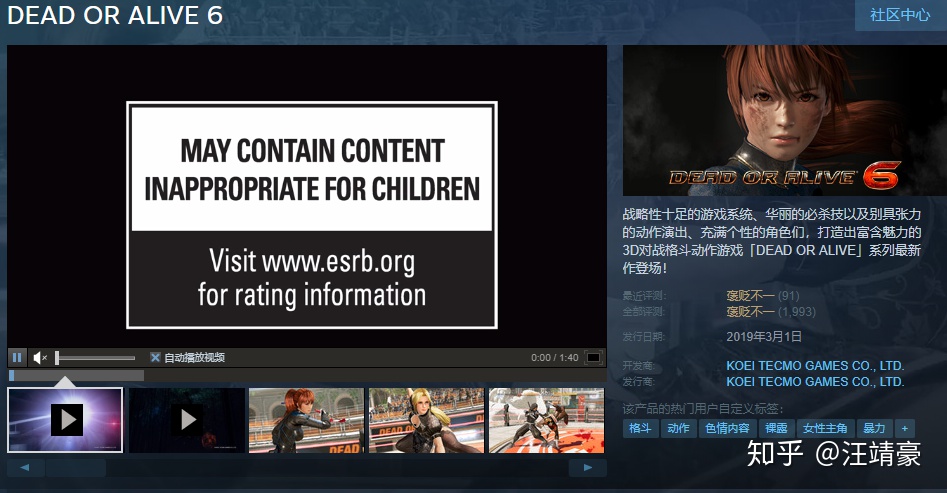Open the 社区中心 community hub
The height and width of the screenshot is (493, 947).
click(x=900, y=15)
